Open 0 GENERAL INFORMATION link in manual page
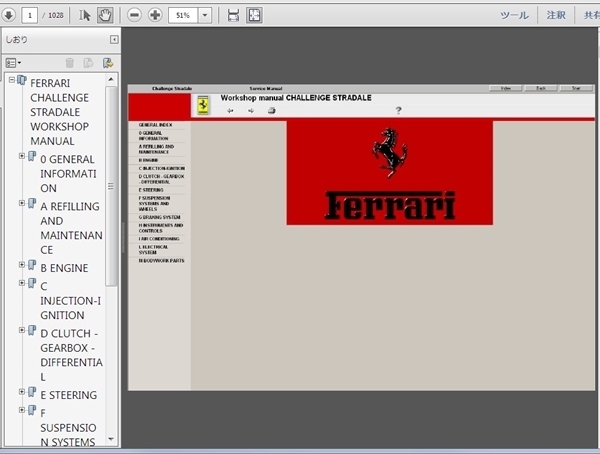 coord(153,136)
